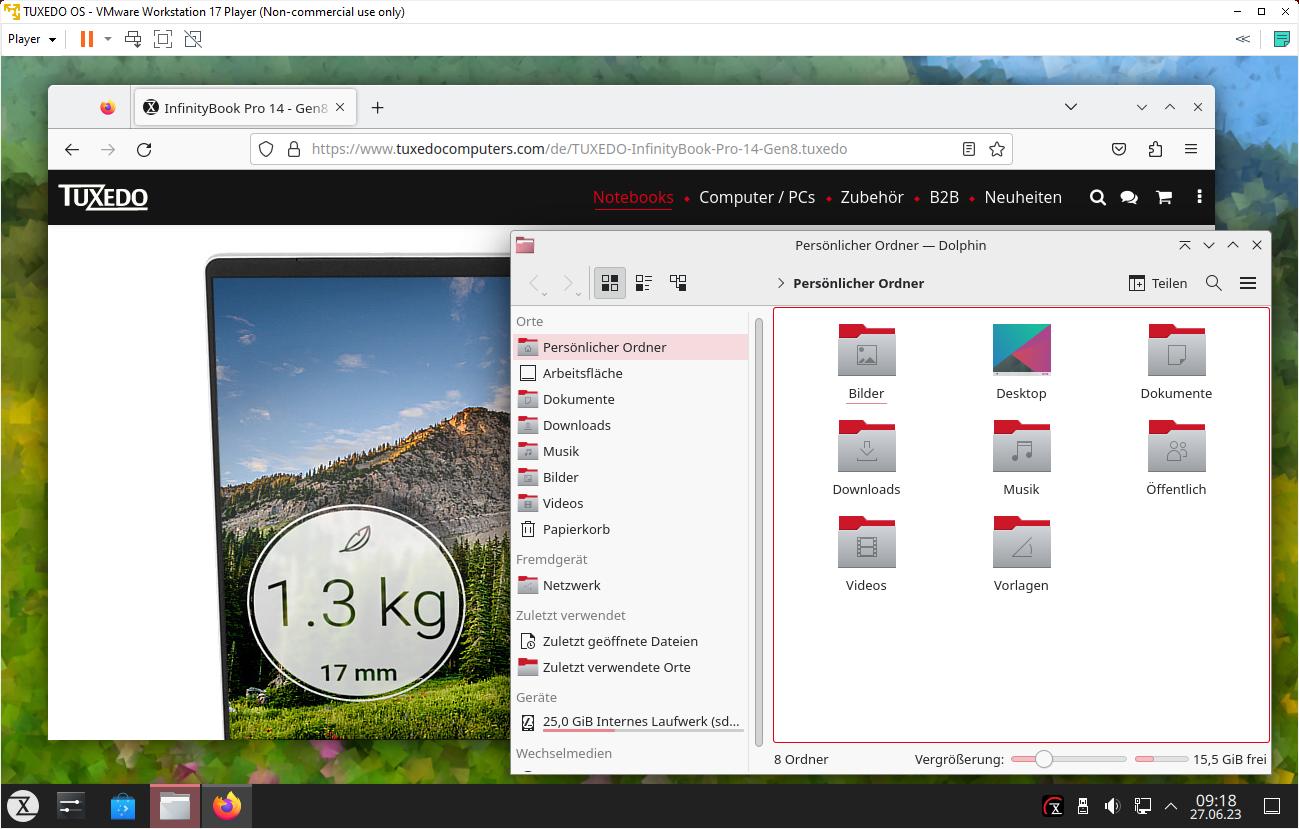Close InfinityBook Pro 14 tab

tap(342, 108)
